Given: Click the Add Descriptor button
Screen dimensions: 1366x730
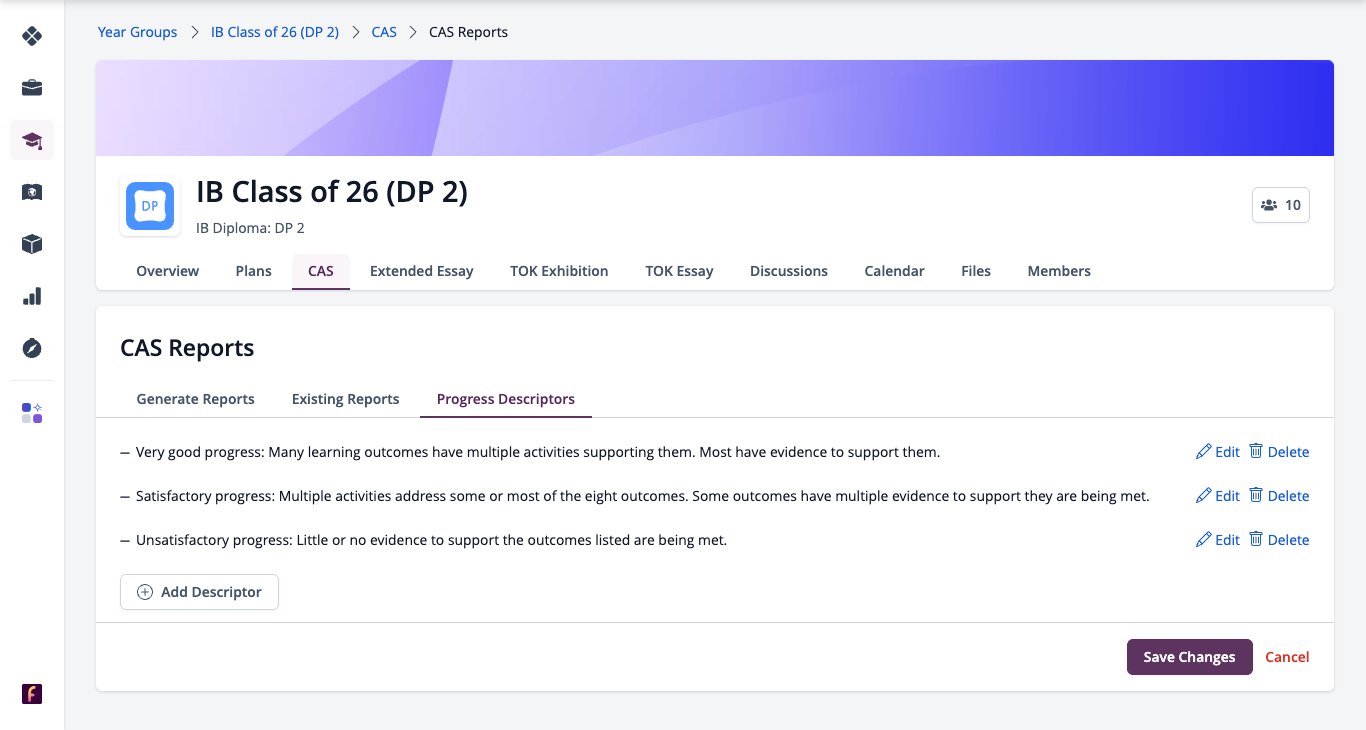Looking at the screenshot, I should [x=199, y=592].
